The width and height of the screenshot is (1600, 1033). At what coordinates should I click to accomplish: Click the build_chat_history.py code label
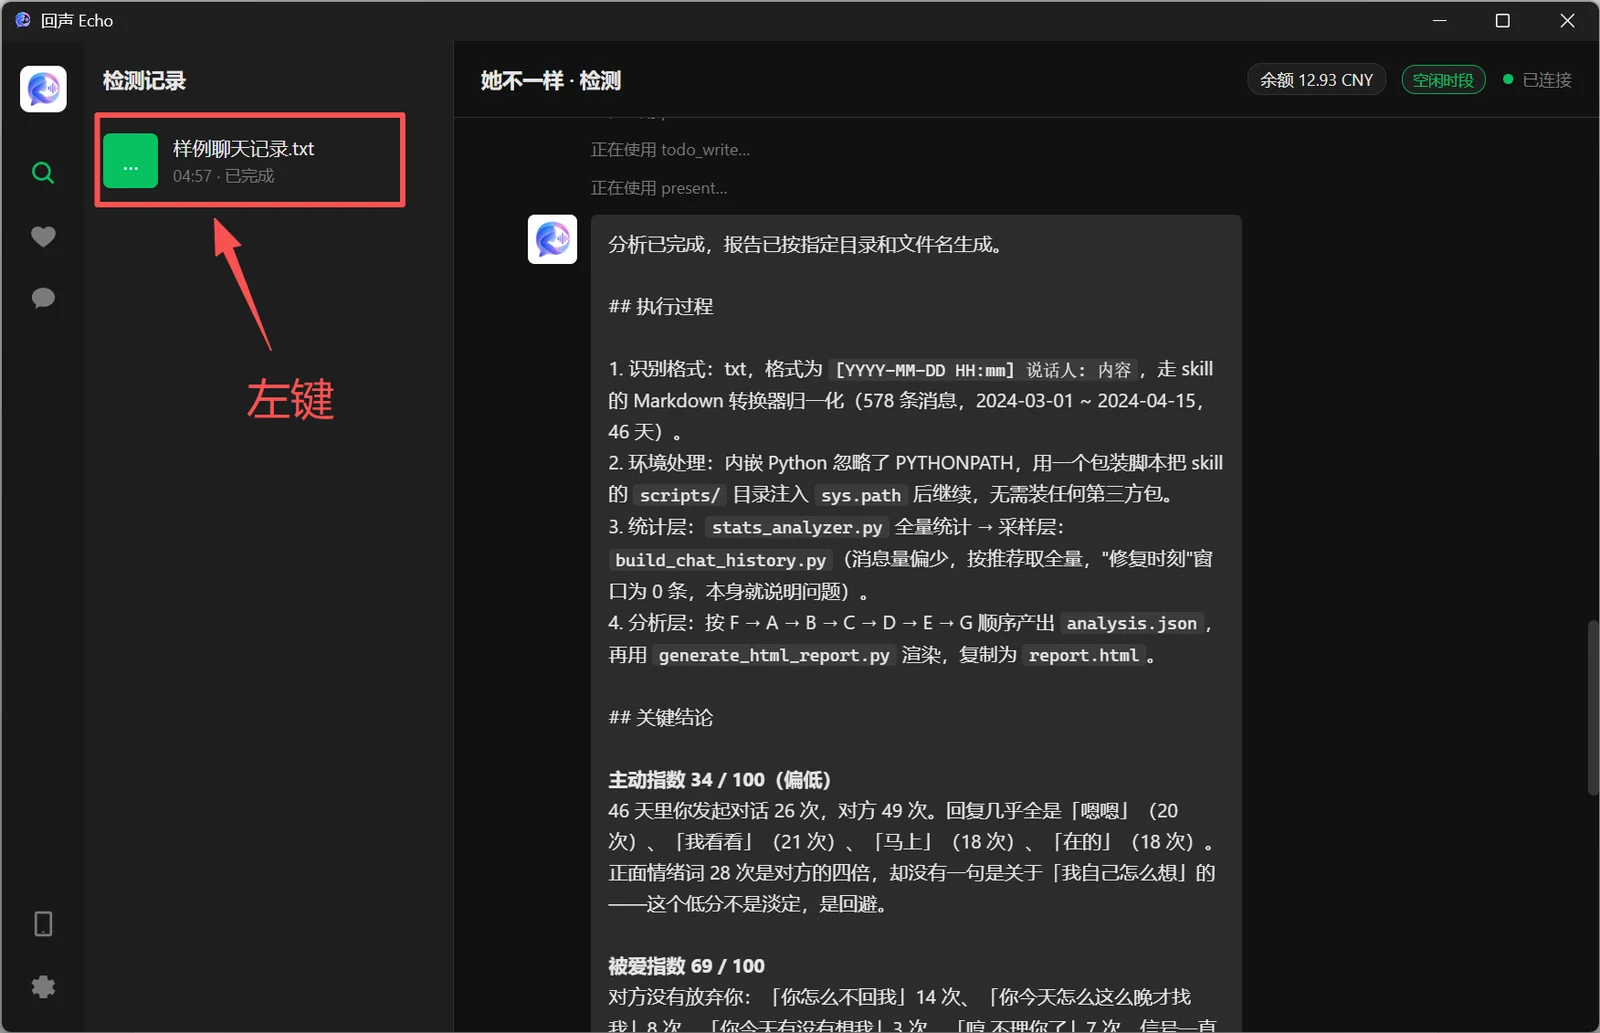coord(721,560)
